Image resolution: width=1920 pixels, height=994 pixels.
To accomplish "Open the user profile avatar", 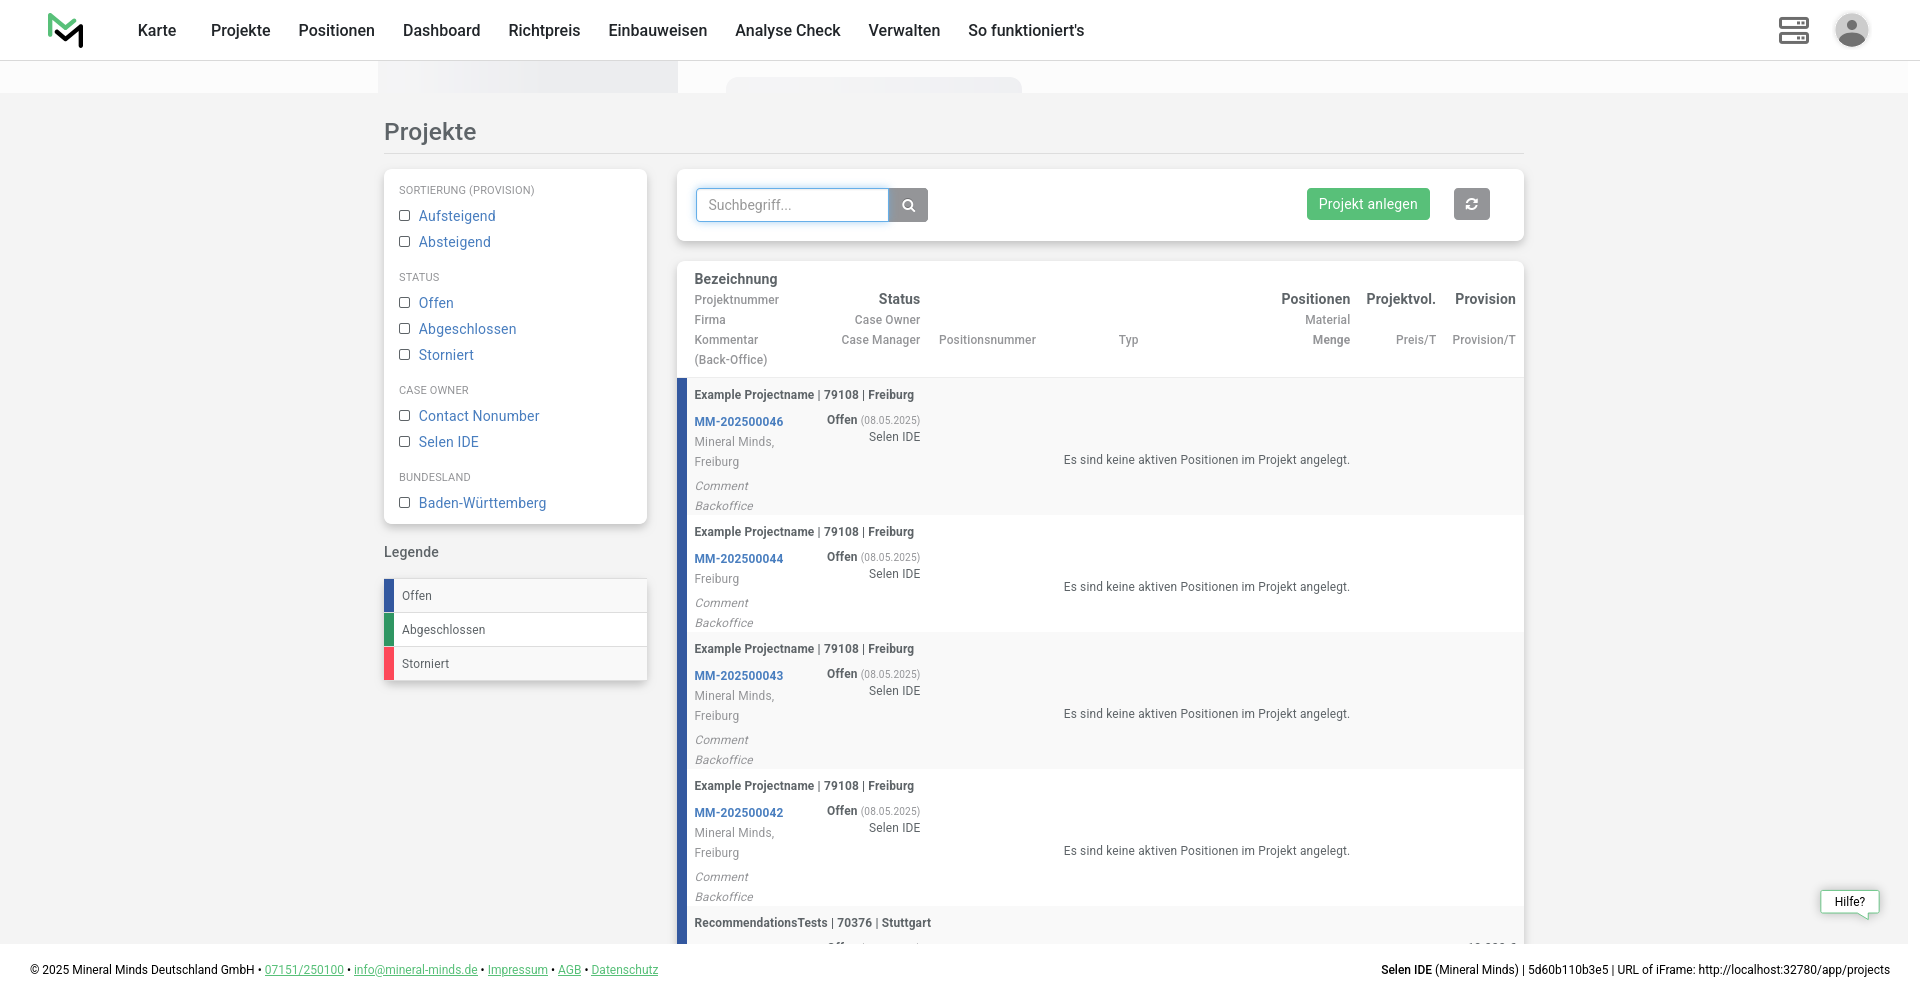I will (x=1851, y=30).
